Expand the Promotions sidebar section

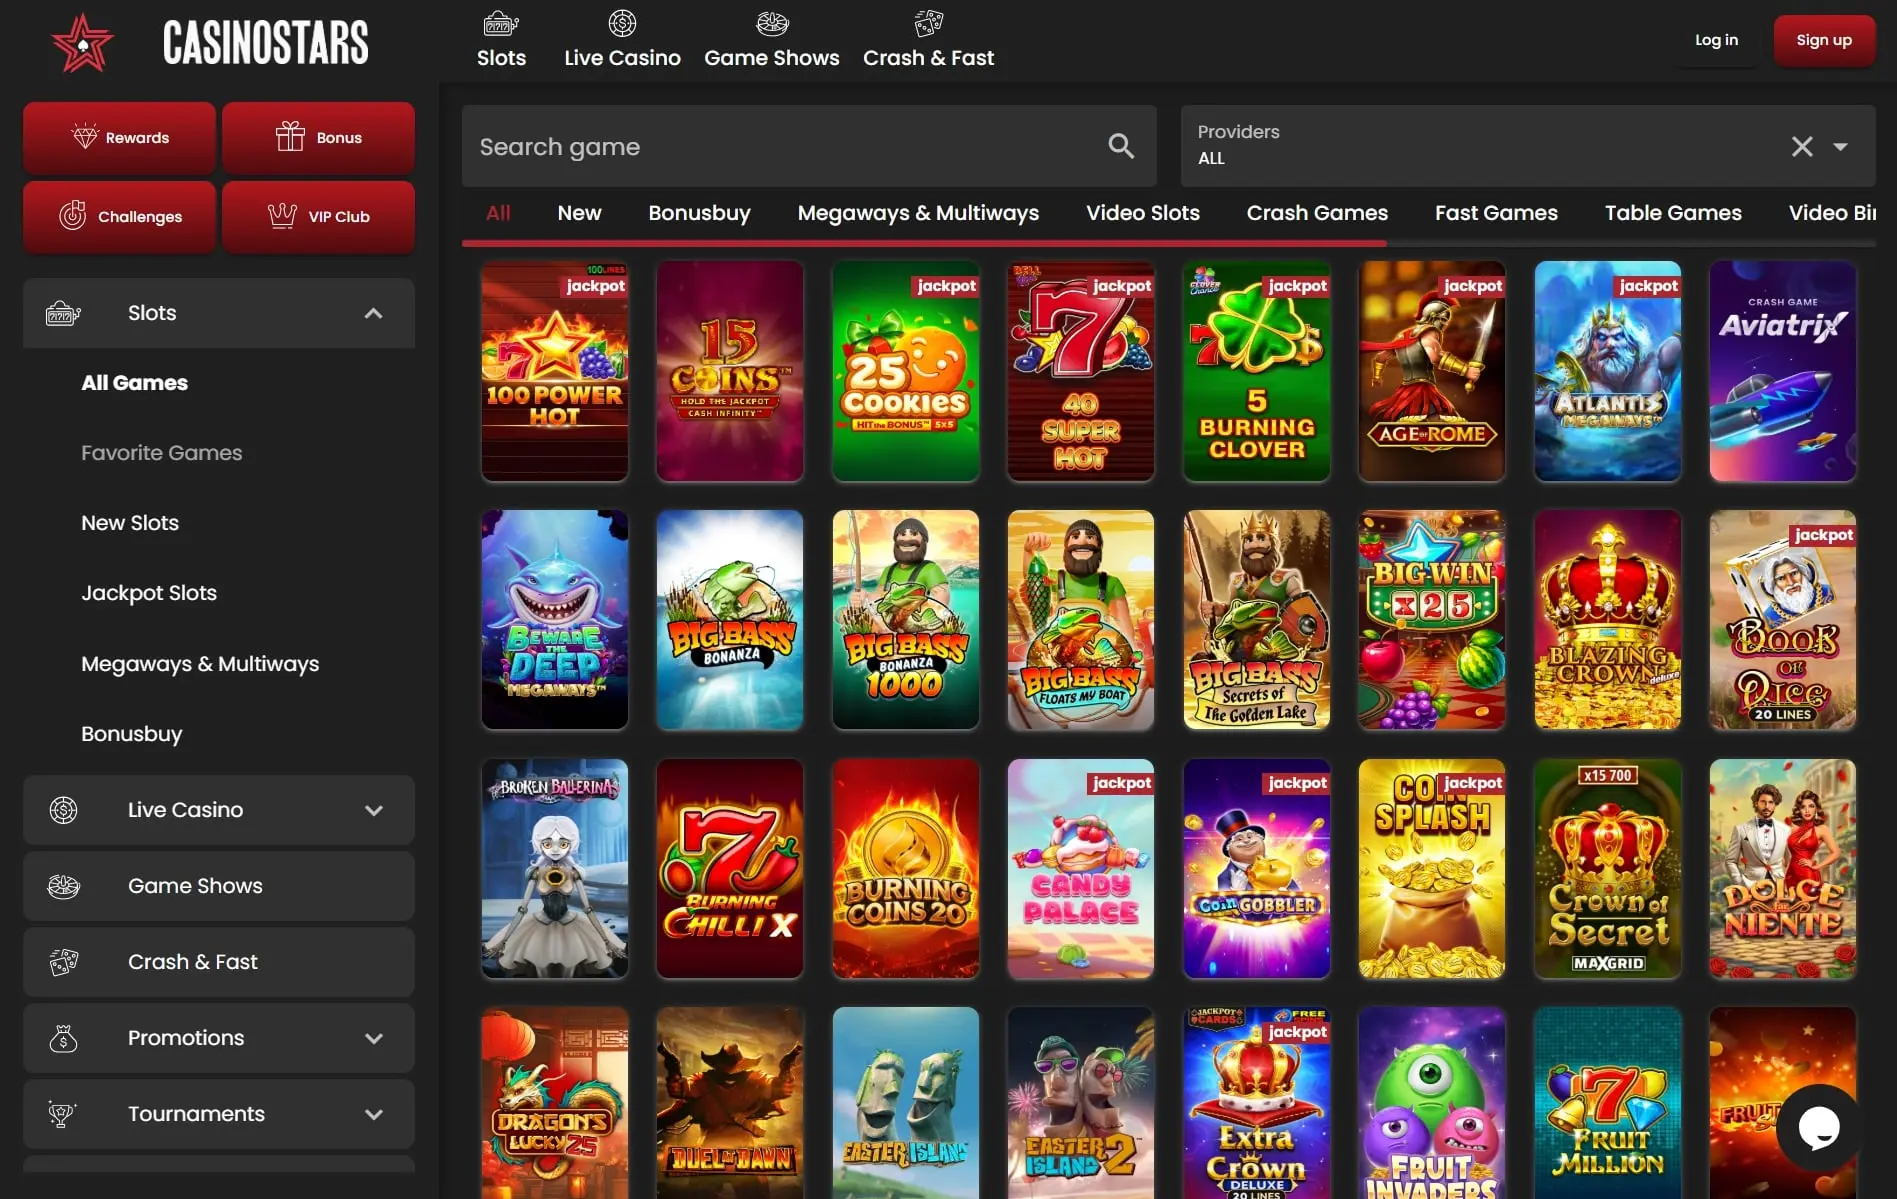point(373,1038)
